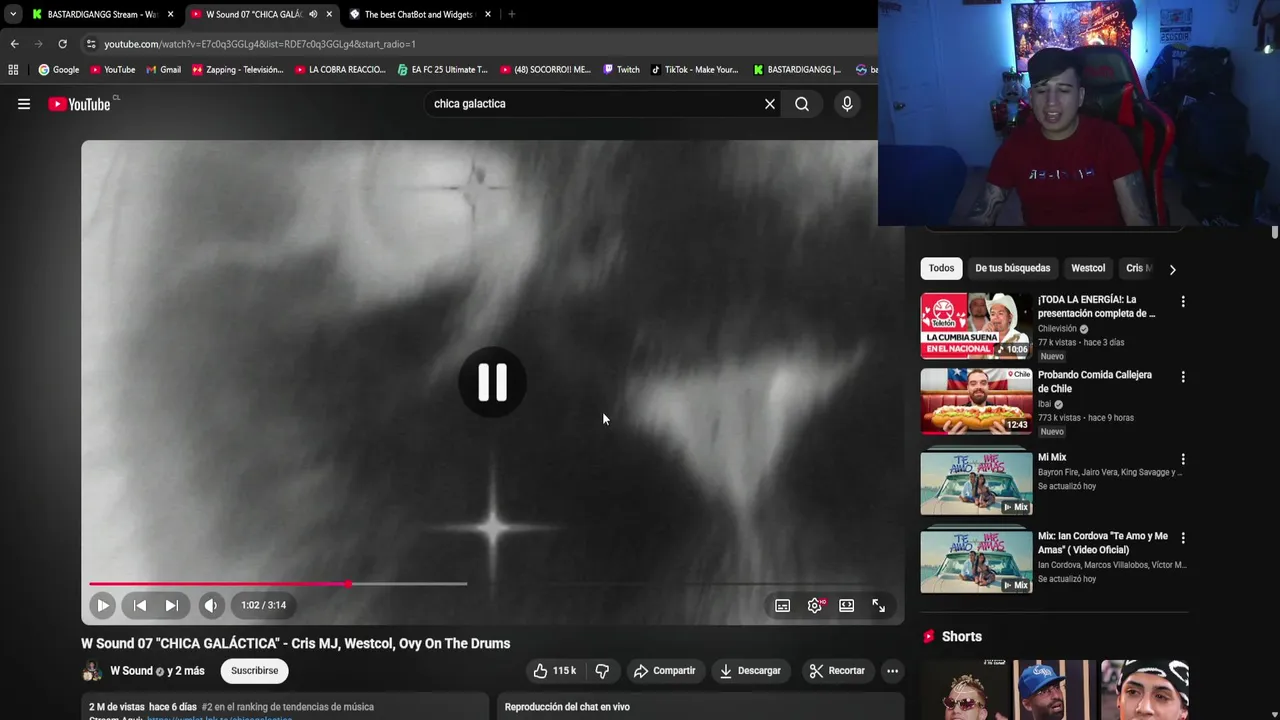Click Reproducción del chat en vivo header

(x=567, y=707)
